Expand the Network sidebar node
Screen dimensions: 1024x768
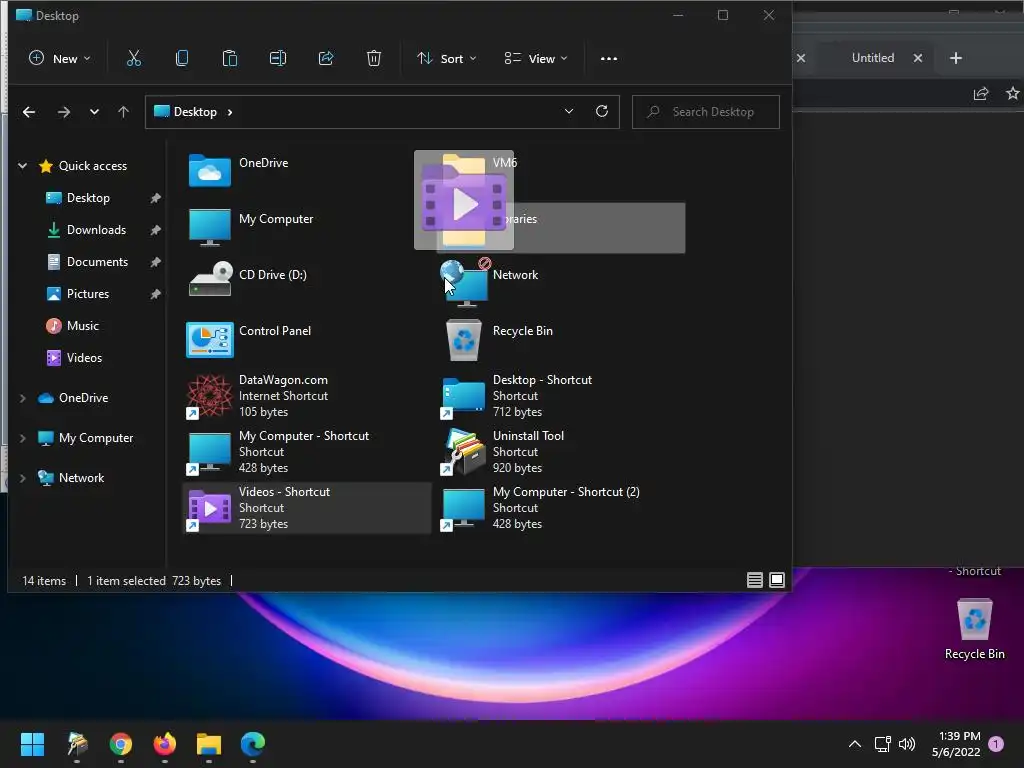pyautogui.click(x=22, y=478)
